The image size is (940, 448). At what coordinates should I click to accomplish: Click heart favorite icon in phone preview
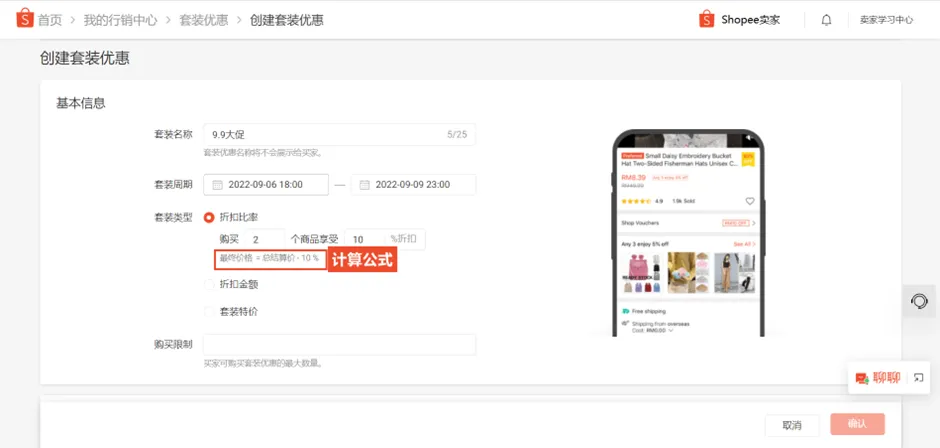coord(749,202)
